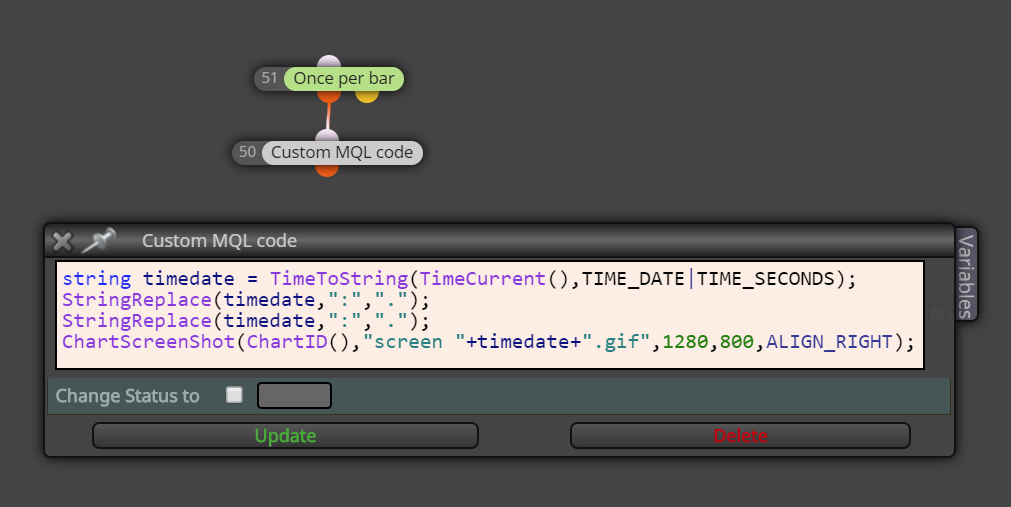Click the orange output connector of Once per bar
This screenshot has width=1011, height=507.
click(329, 97)
